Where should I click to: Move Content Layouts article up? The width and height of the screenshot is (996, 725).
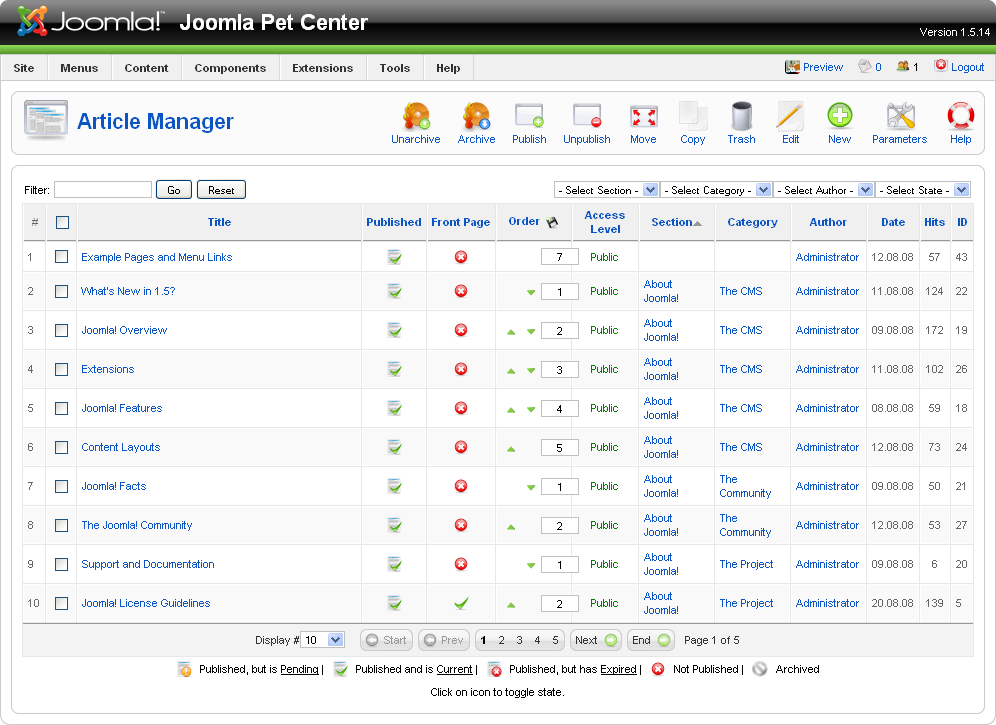pyautogui.click(x=511, y=449)
